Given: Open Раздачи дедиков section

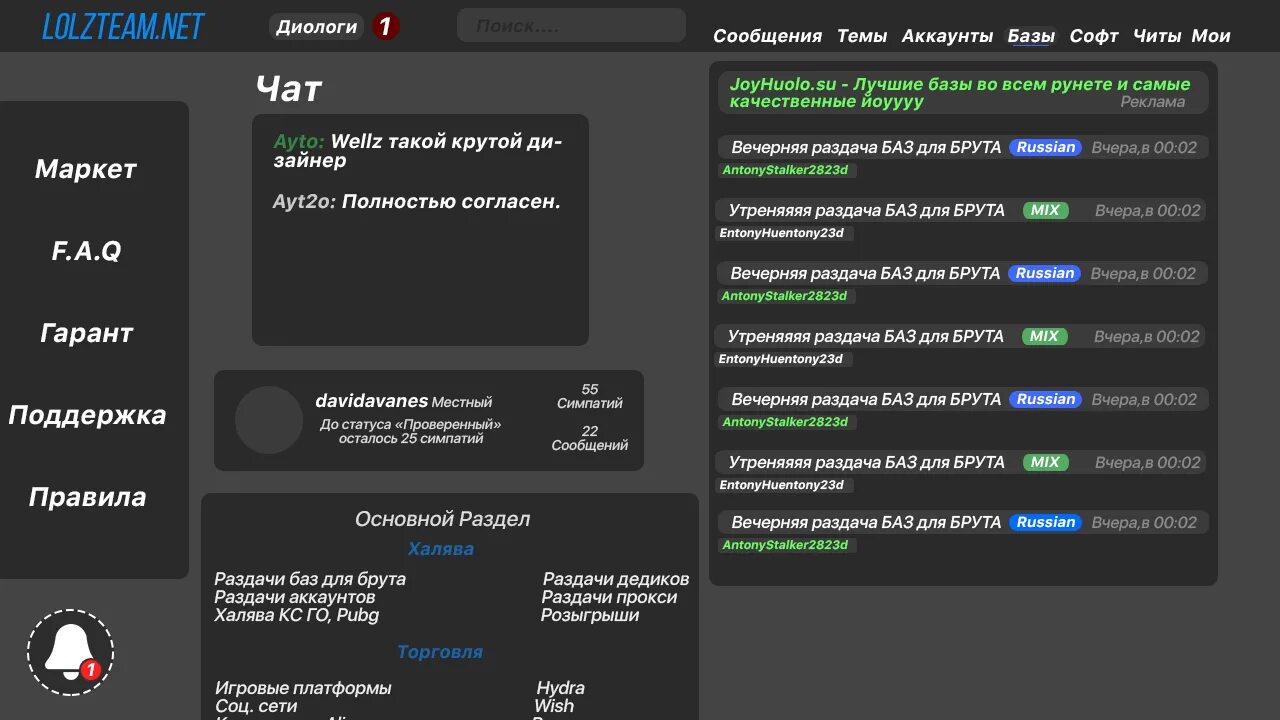Looking at the screenshot, I should pos(616,579).
